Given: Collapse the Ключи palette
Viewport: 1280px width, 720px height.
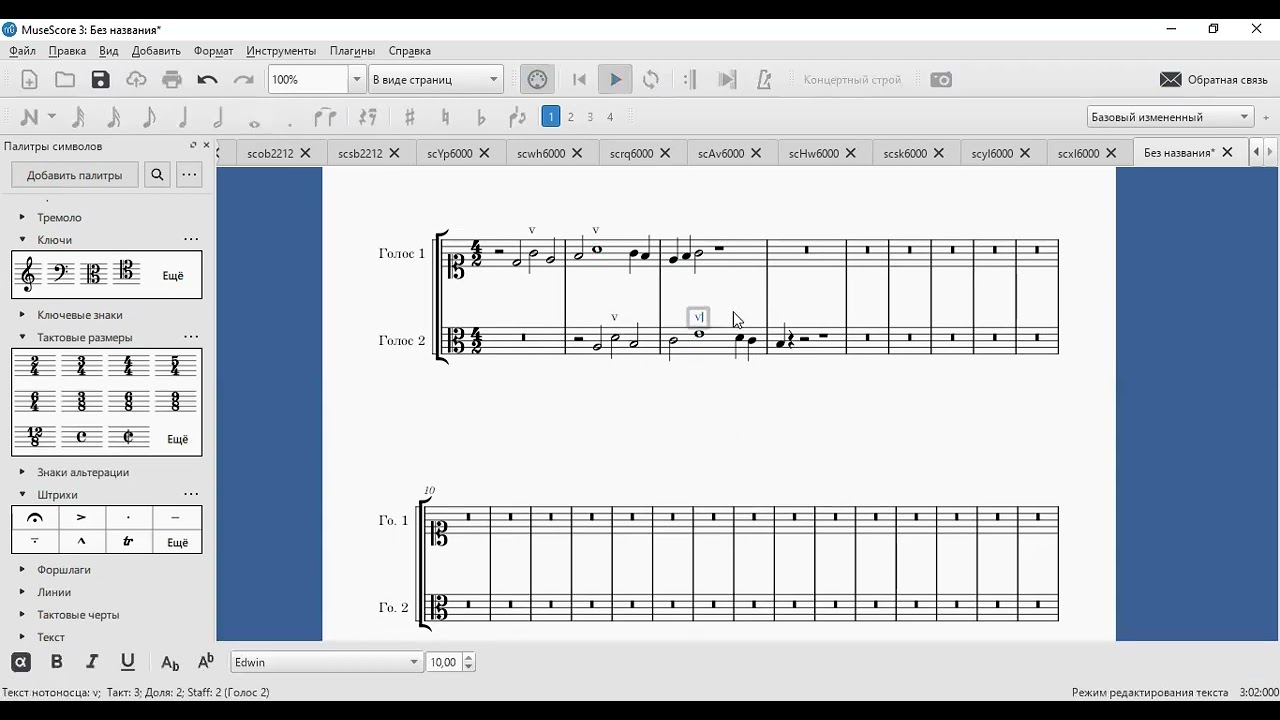Looking at the screenshot, I should 22,240.
